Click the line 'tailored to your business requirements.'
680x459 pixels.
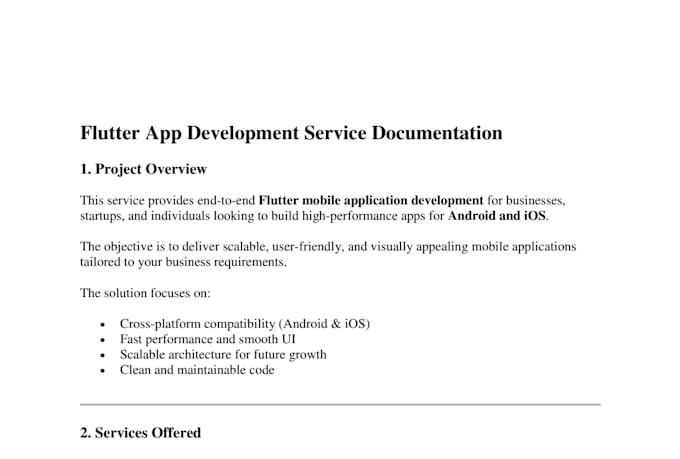tap(183, 262)
